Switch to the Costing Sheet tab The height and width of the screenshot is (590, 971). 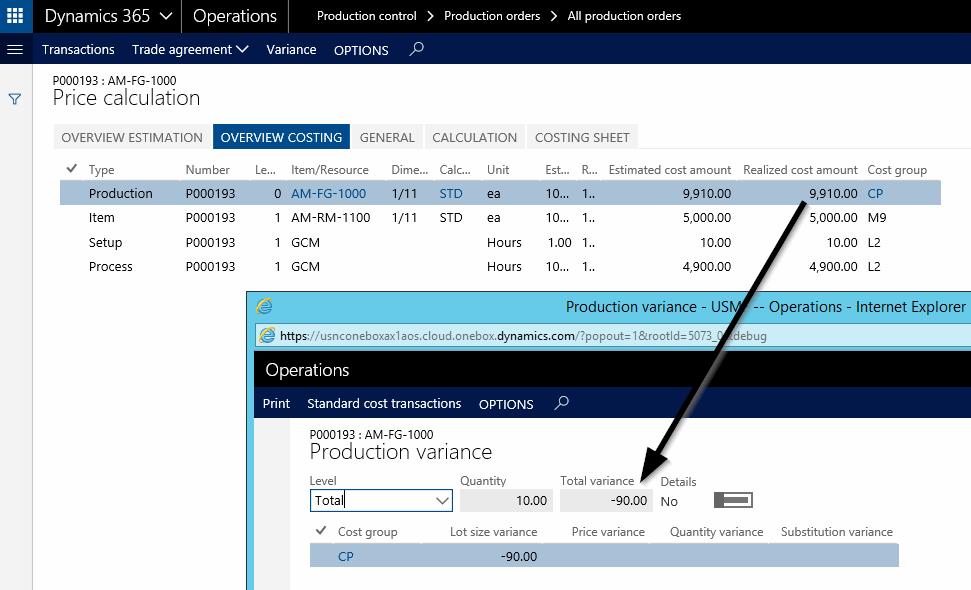582,137
